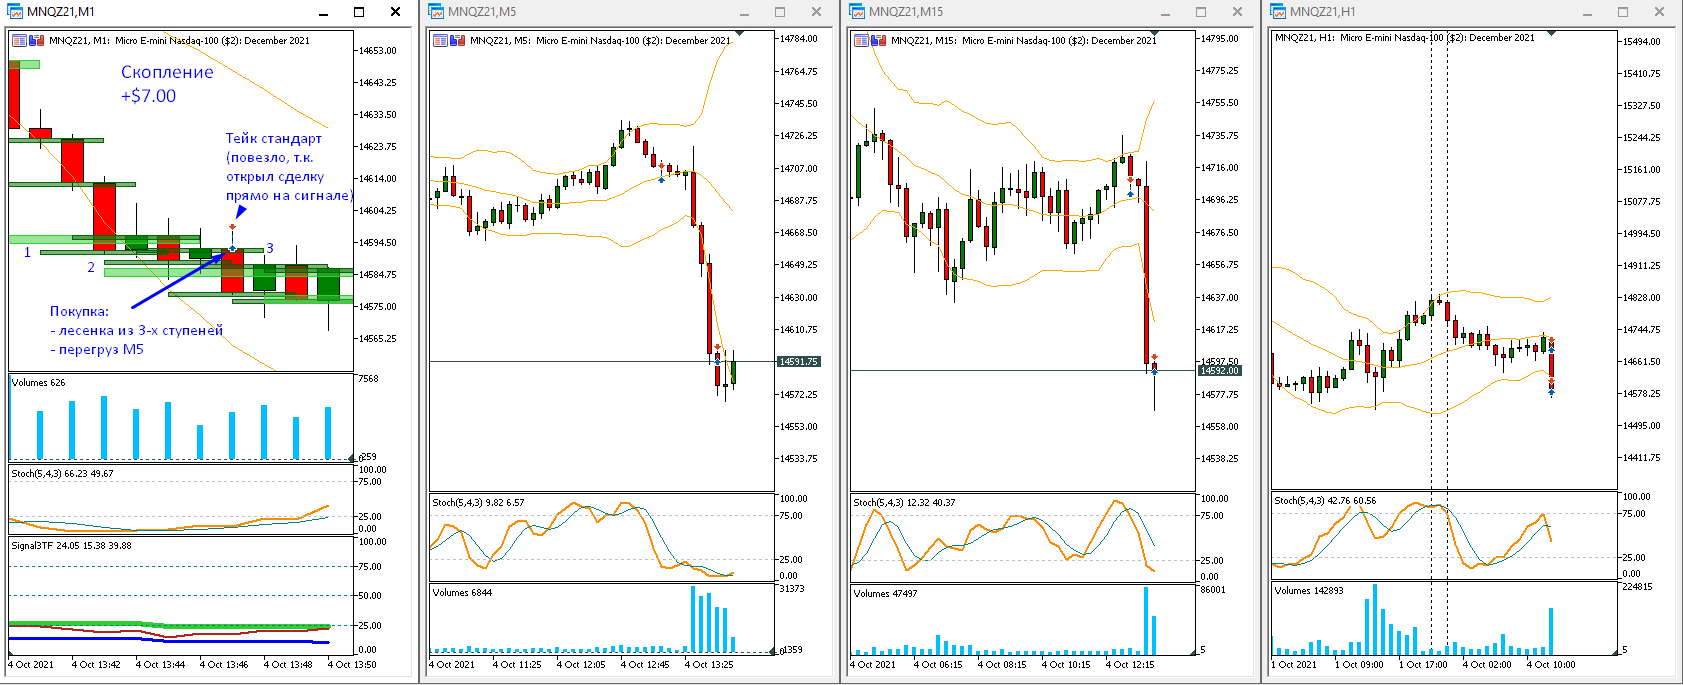The height and width of the screenshot is (685, 1683).
Task: Click the 'Volumes 47497' label on M15 chart
Action: click(x=886, y=594)
